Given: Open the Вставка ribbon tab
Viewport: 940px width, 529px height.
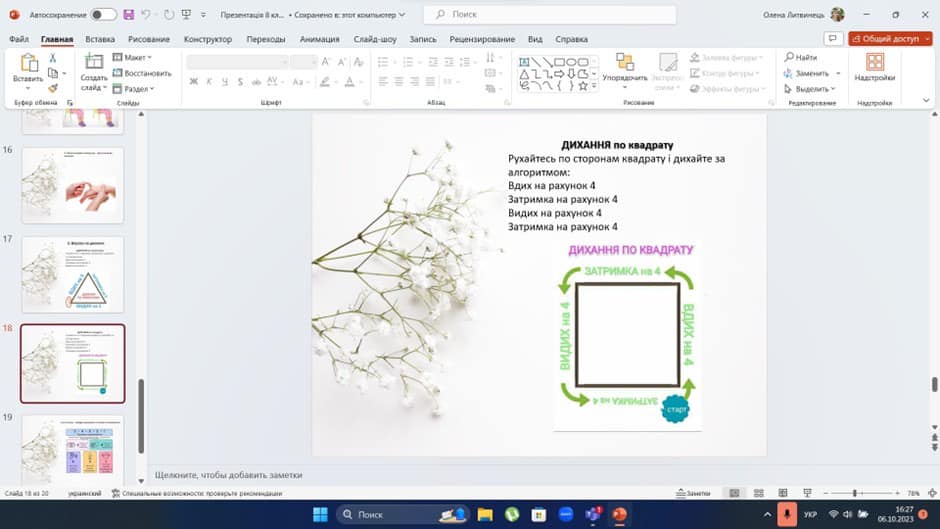Looking at the screenshot, I should tap(100, 39).
